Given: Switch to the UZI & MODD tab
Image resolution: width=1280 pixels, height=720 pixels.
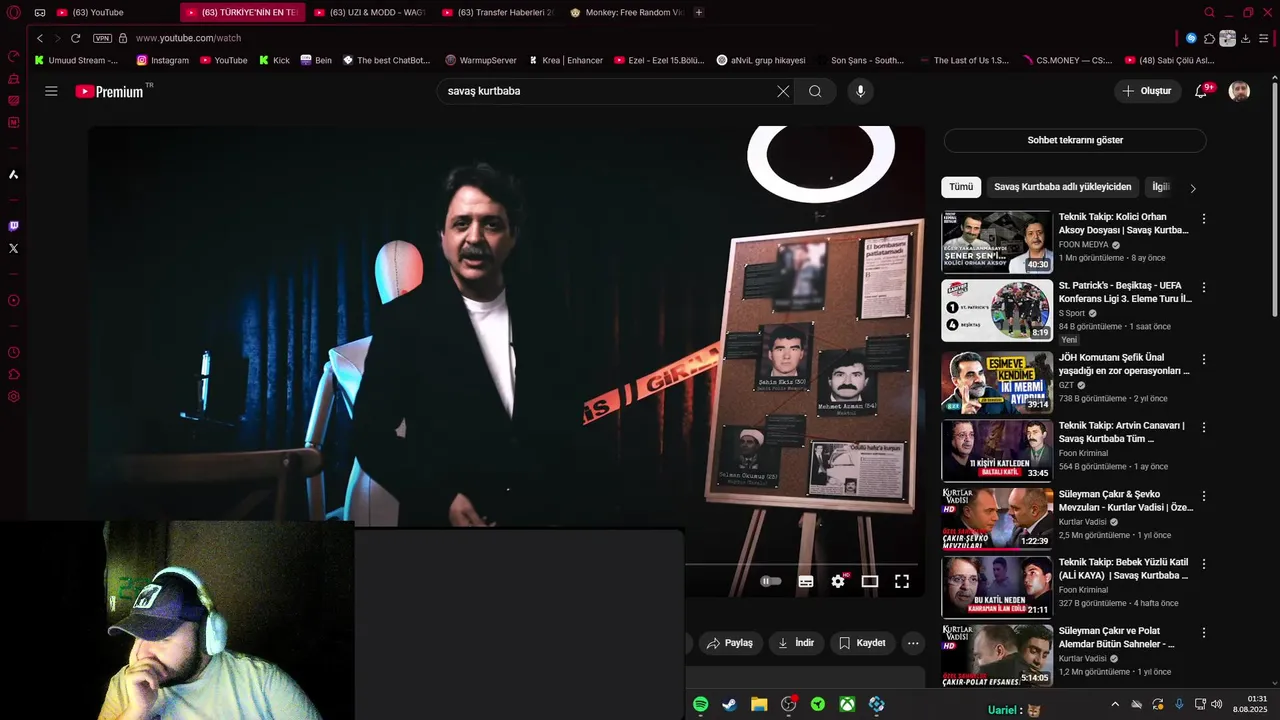Looking at the screenshot, I should tap(370, 13).
